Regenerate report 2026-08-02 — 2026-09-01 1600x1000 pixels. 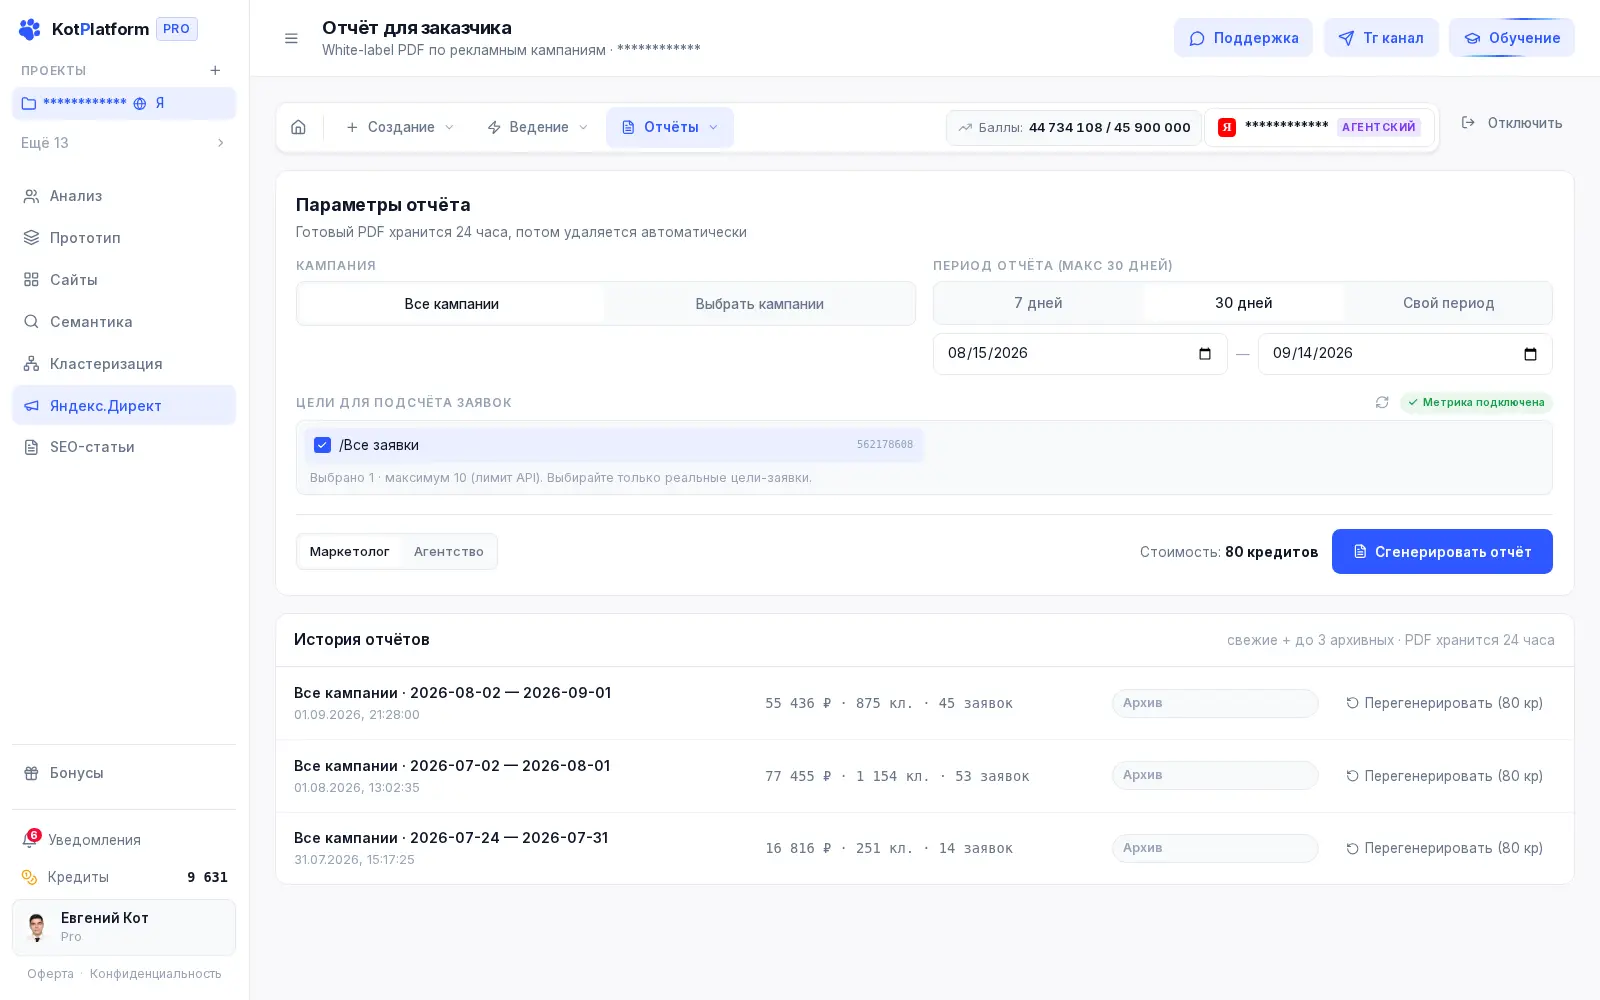click(x=1444, y=703)
